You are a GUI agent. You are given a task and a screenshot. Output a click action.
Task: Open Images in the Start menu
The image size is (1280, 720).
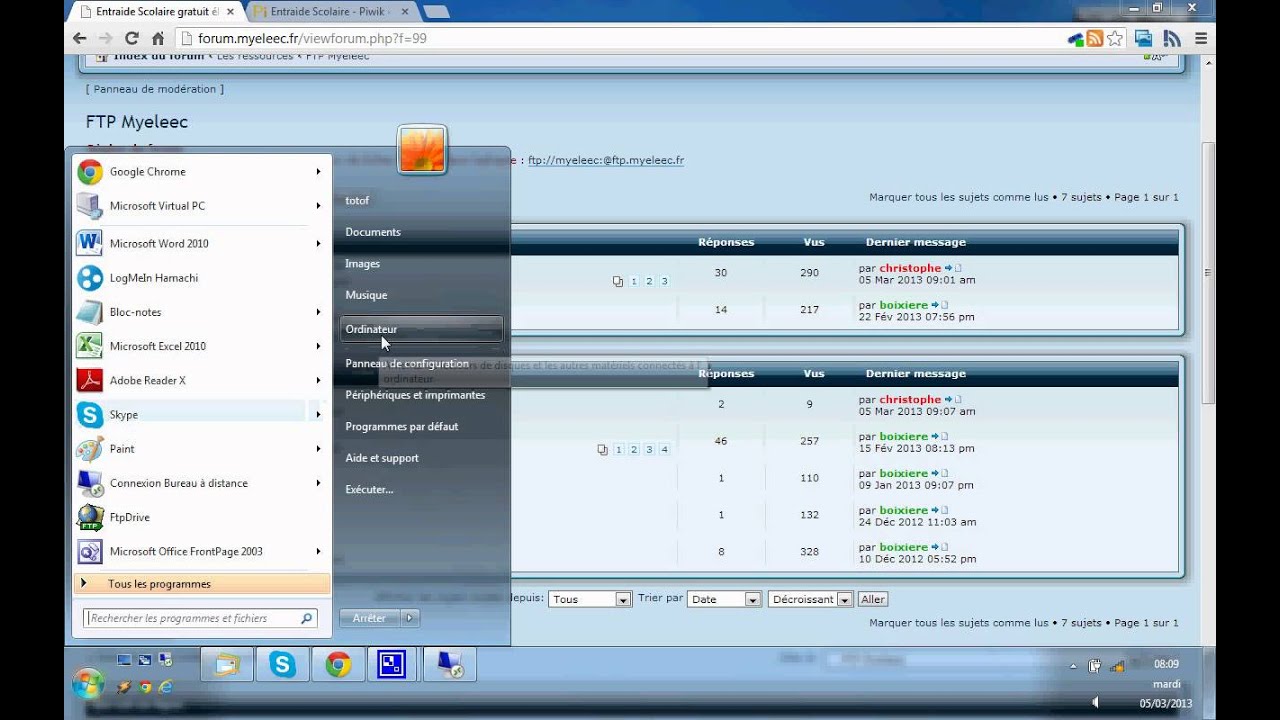421,264
